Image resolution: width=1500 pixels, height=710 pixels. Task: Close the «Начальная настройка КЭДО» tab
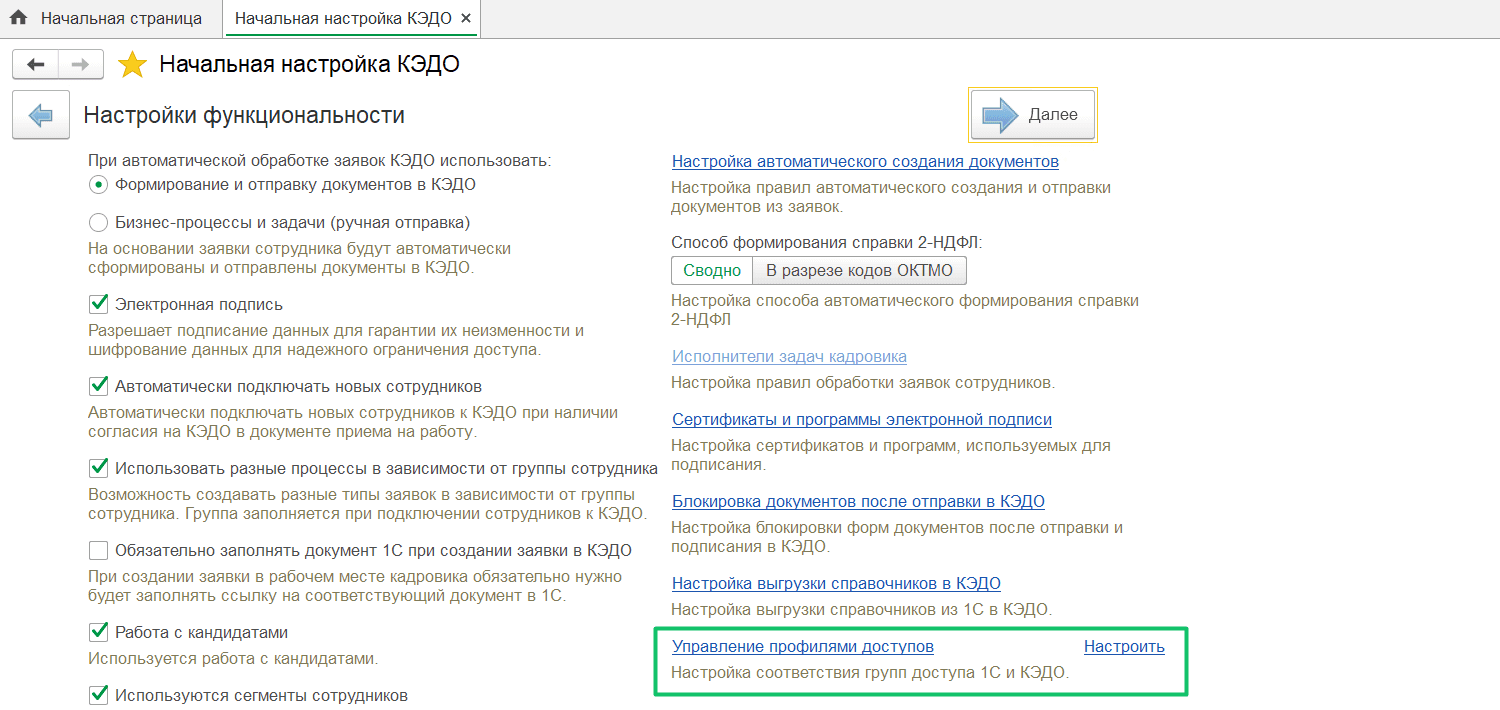coord(464,17)
